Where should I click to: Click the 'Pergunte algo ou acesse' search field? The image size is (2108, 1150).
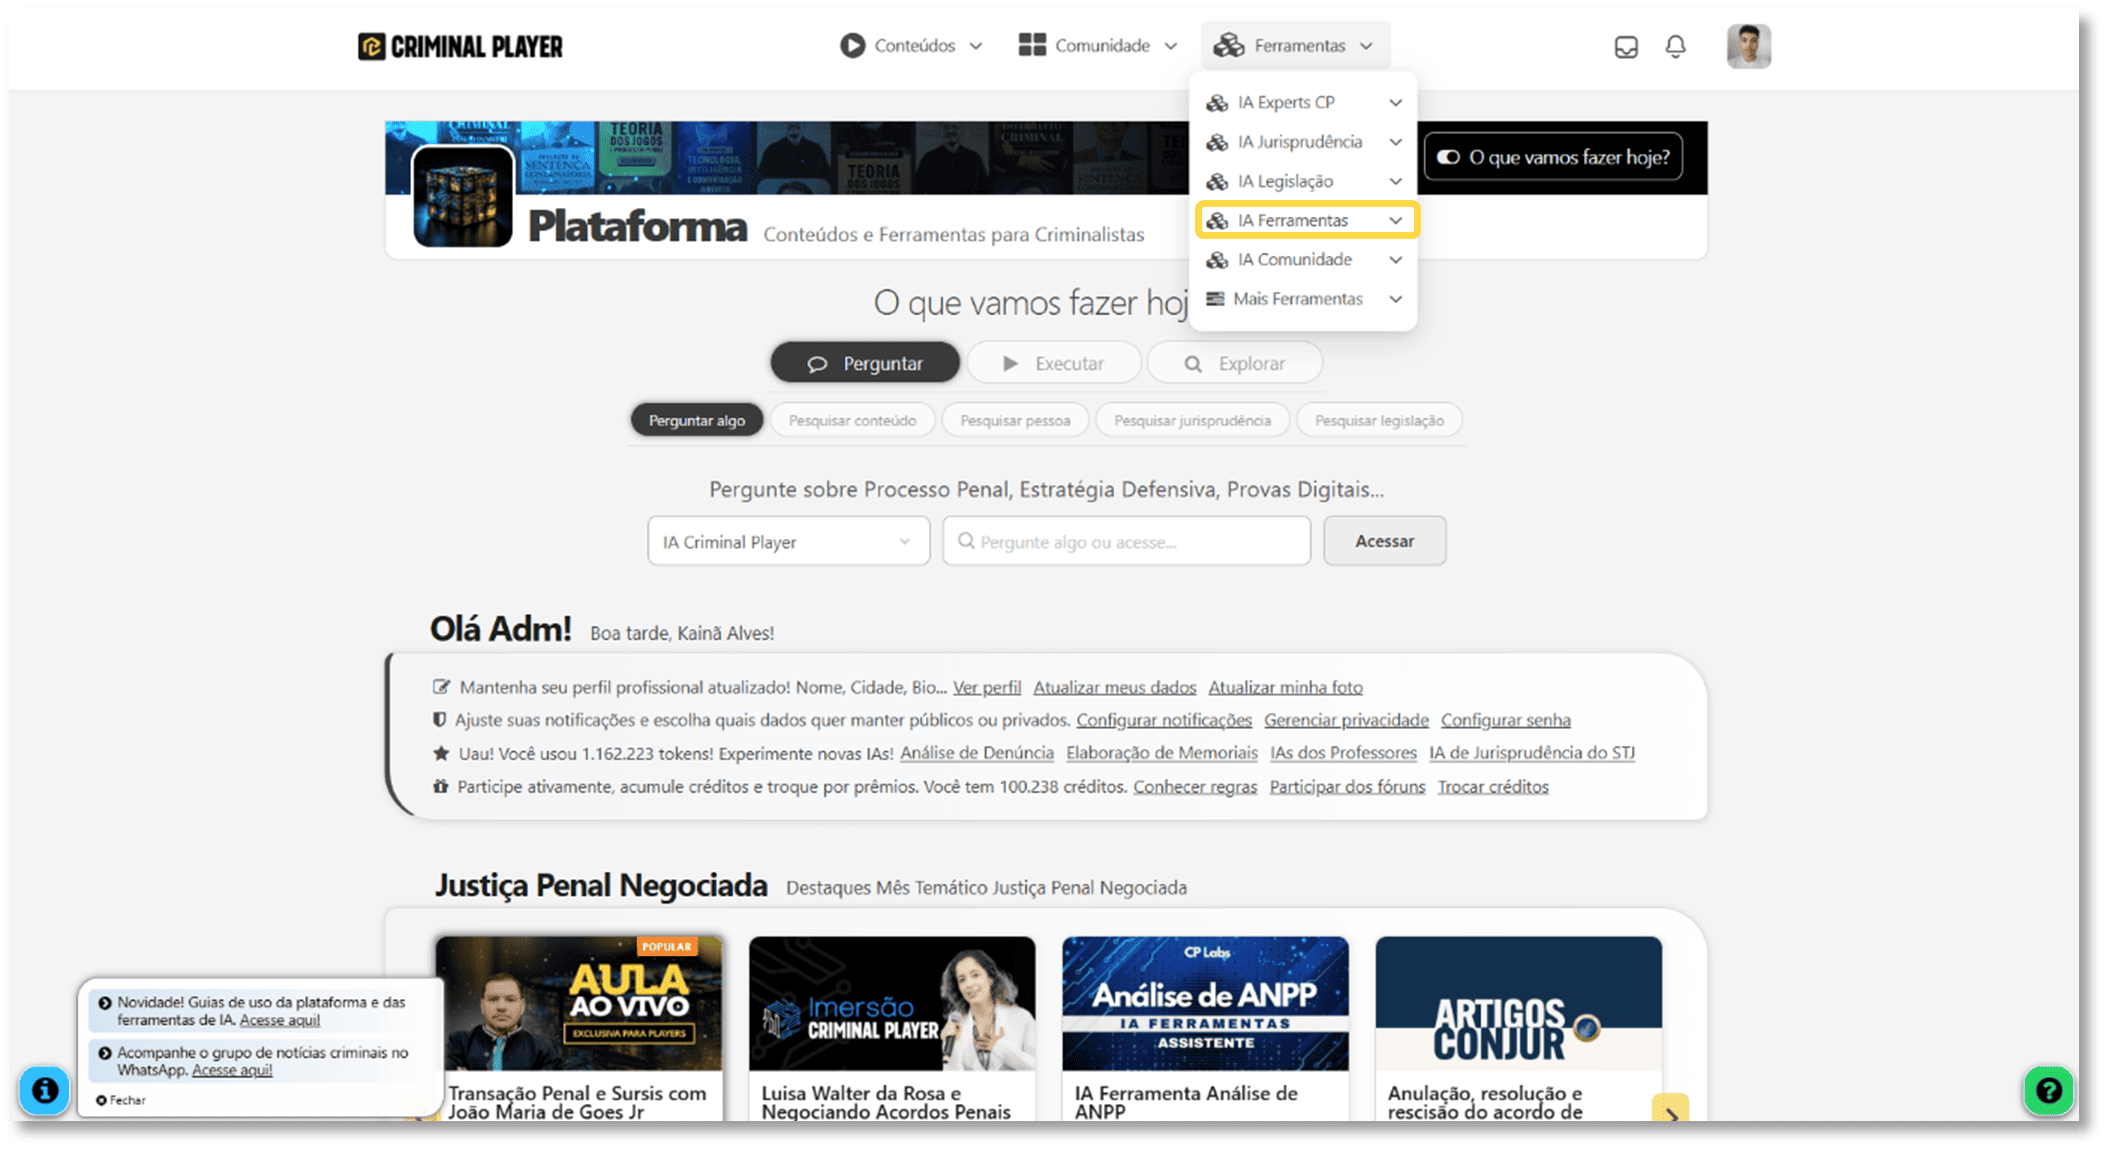(1126, 541)
